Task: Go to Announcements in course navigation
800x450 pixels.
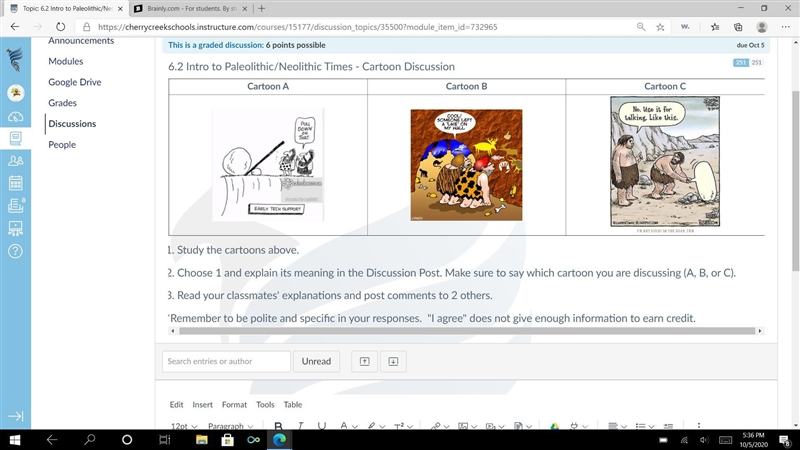Action: click(x=81, y=41)
